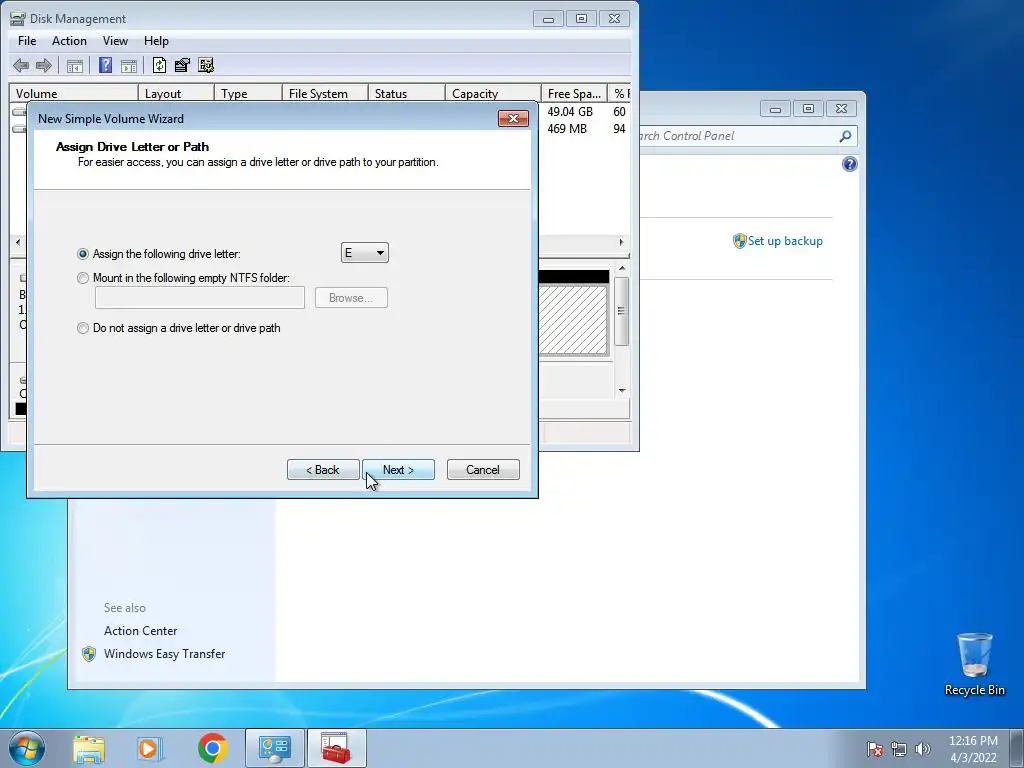Open the Windows Easy Transfer link
The height and width of the screenshot is (768, 1024).
(164, 654)
